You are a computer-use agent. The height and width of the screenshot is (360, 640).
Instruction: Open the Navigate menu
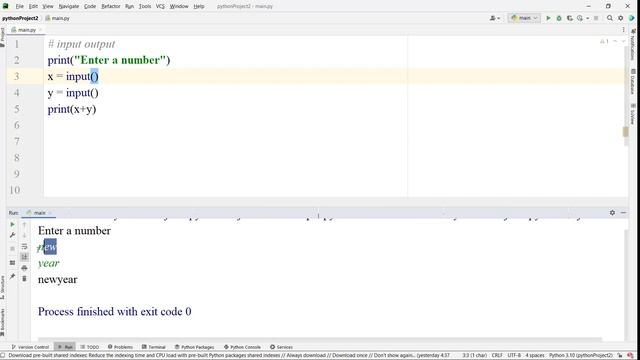click(69, 6)
